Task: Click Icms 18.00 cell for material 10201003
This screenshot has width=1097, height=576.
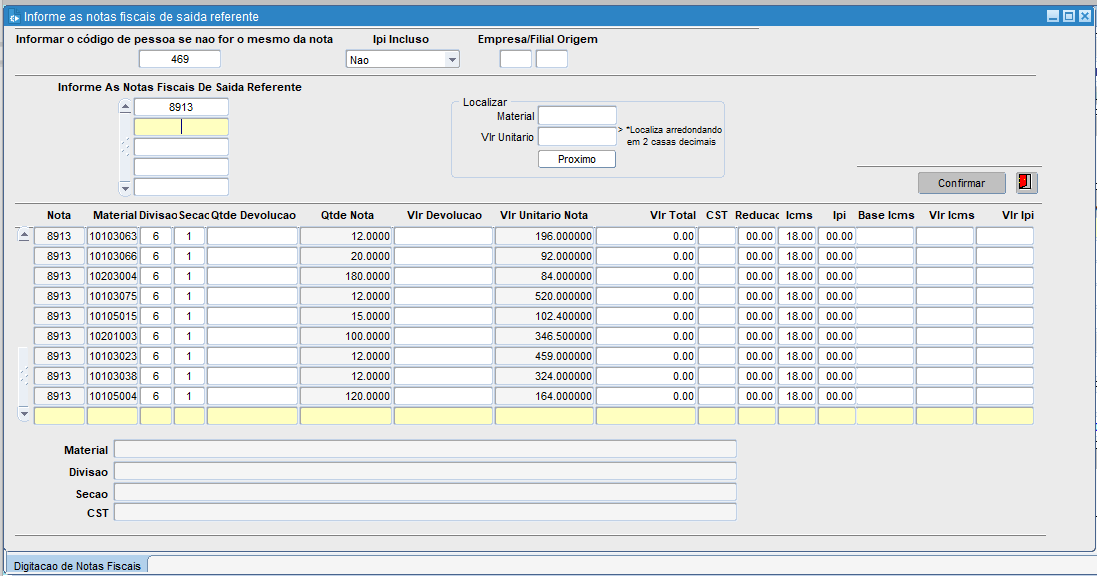Action: (797, 336)
